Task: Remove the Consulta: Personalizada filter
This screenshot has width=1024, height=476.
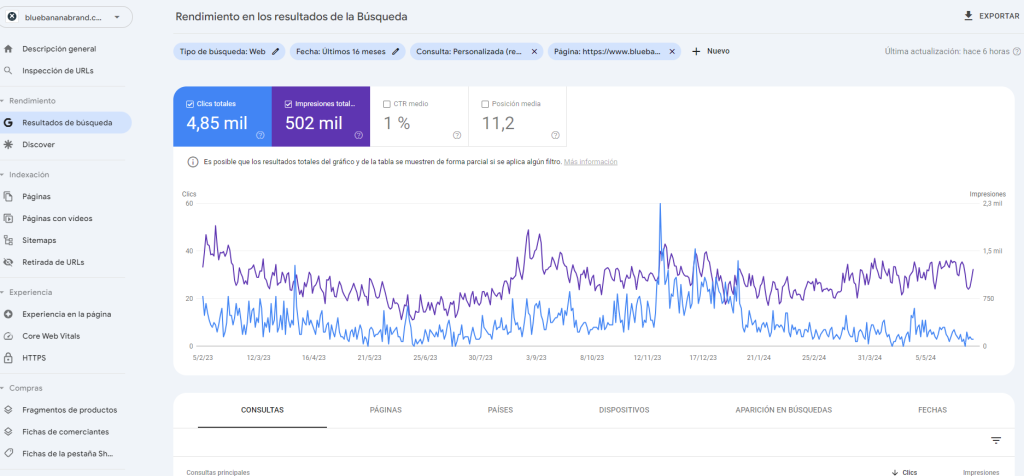Action: [534, 51]
